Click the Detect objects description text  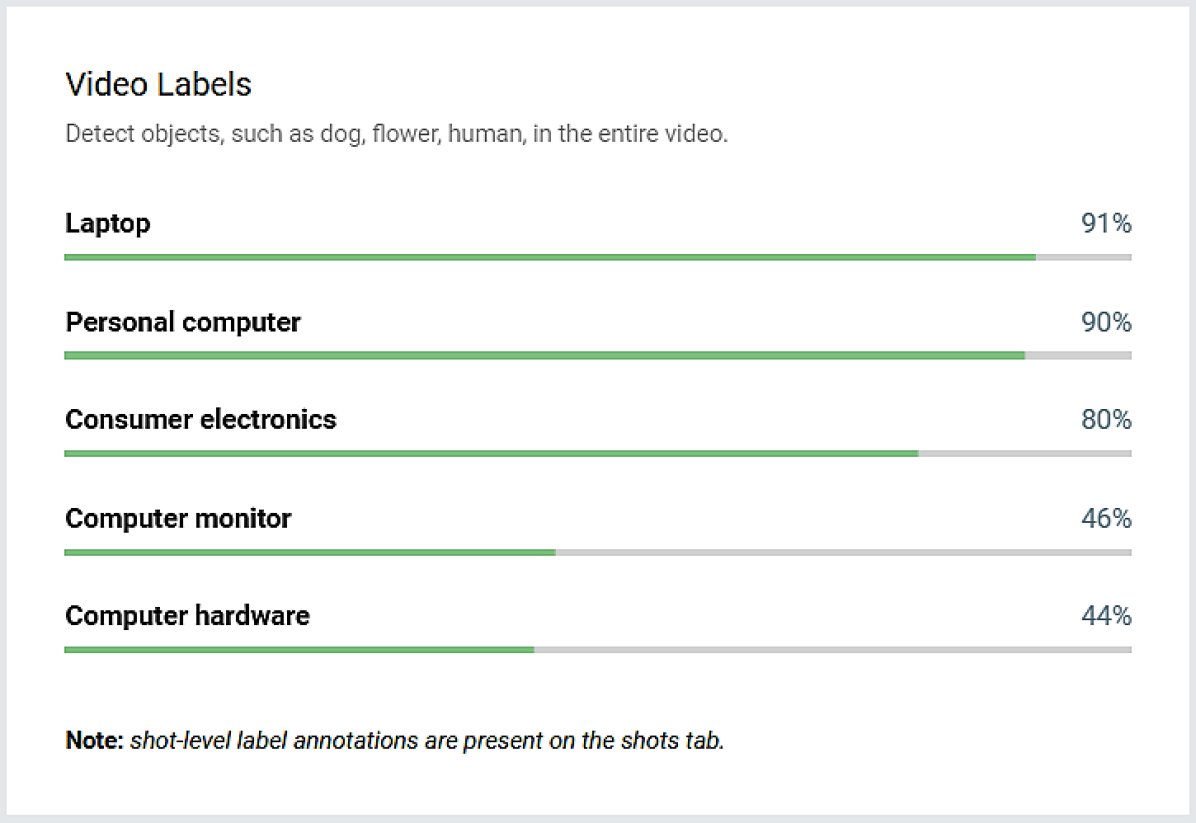(x=396, y=134)
